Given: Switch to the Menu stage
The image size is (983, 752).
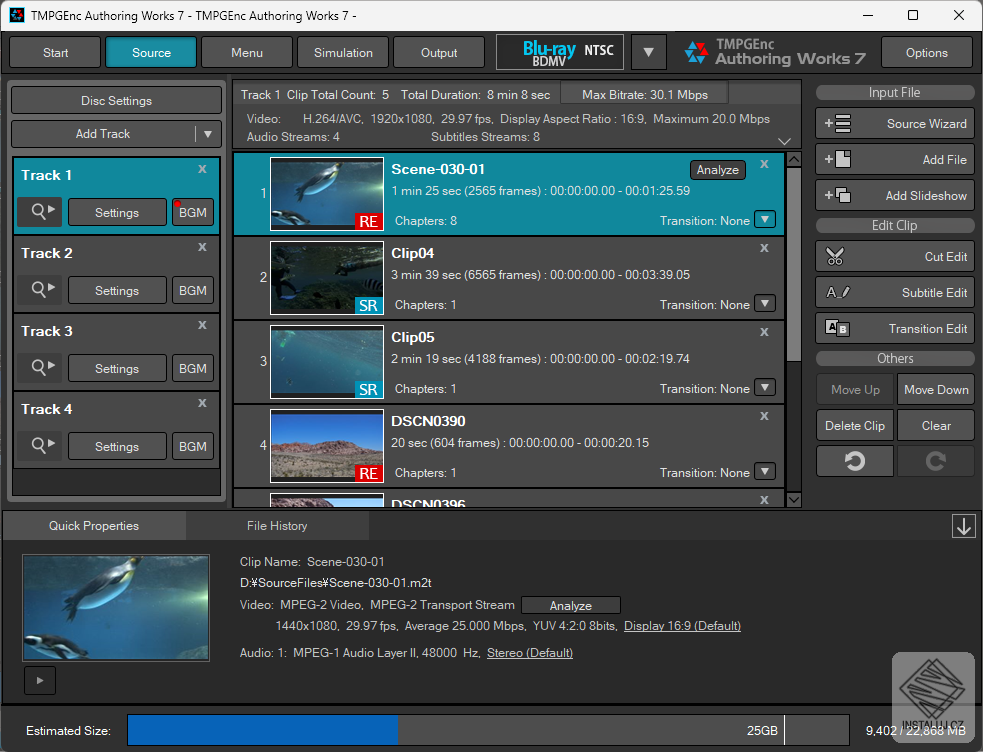Looking at the screenshot, I should click(x=247, y=52).
